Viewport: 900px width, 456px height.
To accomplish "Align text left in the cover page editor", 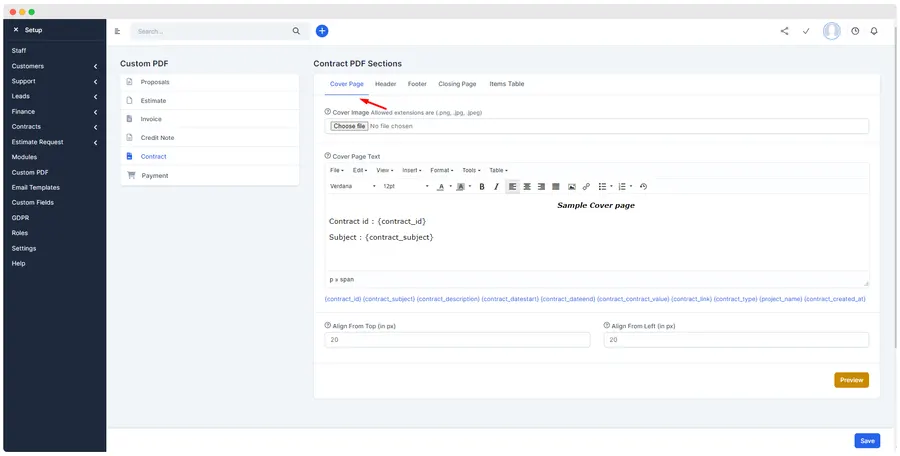I will [x=513, y=187].
